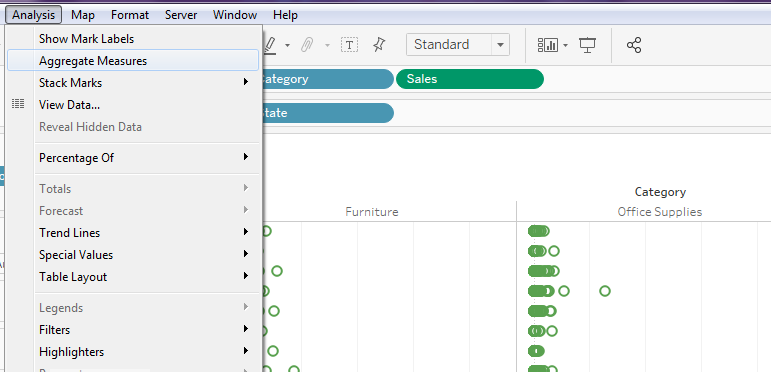This screenshot has width=771, height=372.
Task: Expand the Table Layout submenu
Action: click(x=133, y=277)
